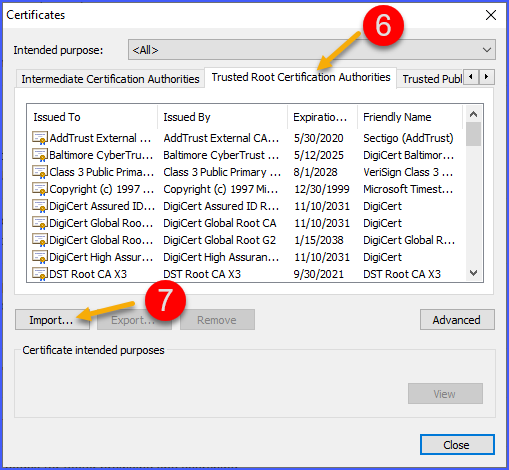509x470 pixels.
Task: Click the DigiCert High Assurance certificate icon
Action: [40, 257]
